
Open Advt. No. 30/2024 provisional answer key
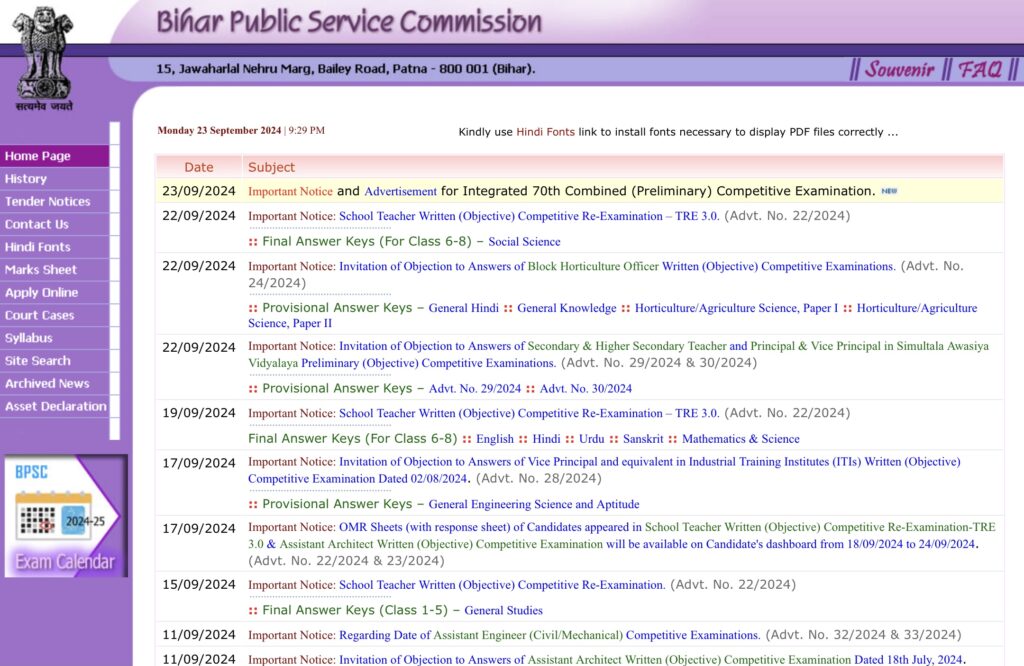point(586,388)
